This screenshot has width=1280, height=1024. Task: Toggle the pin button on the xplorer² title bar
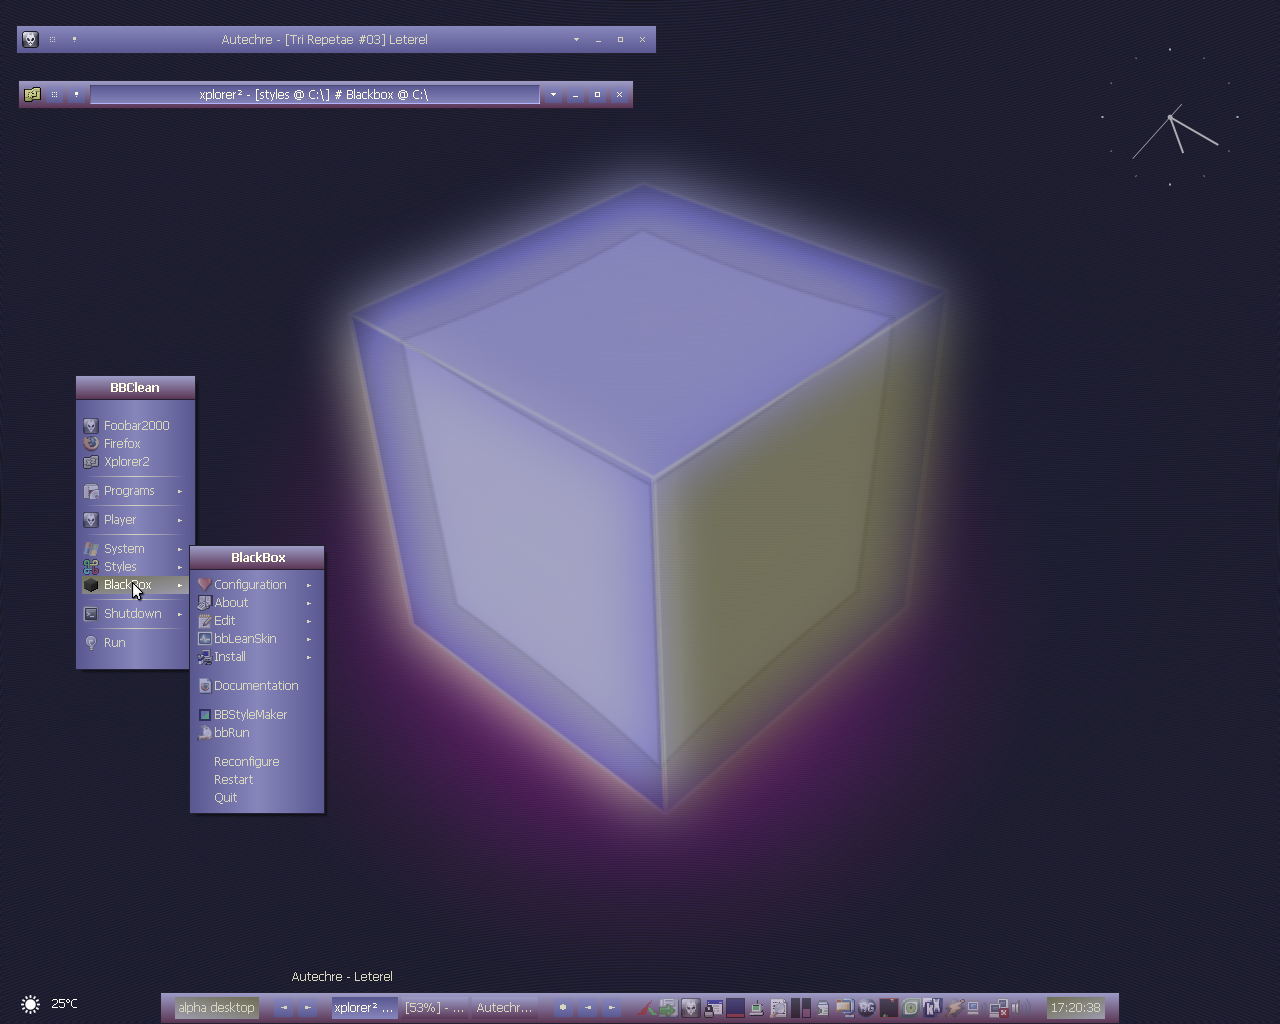76,95
